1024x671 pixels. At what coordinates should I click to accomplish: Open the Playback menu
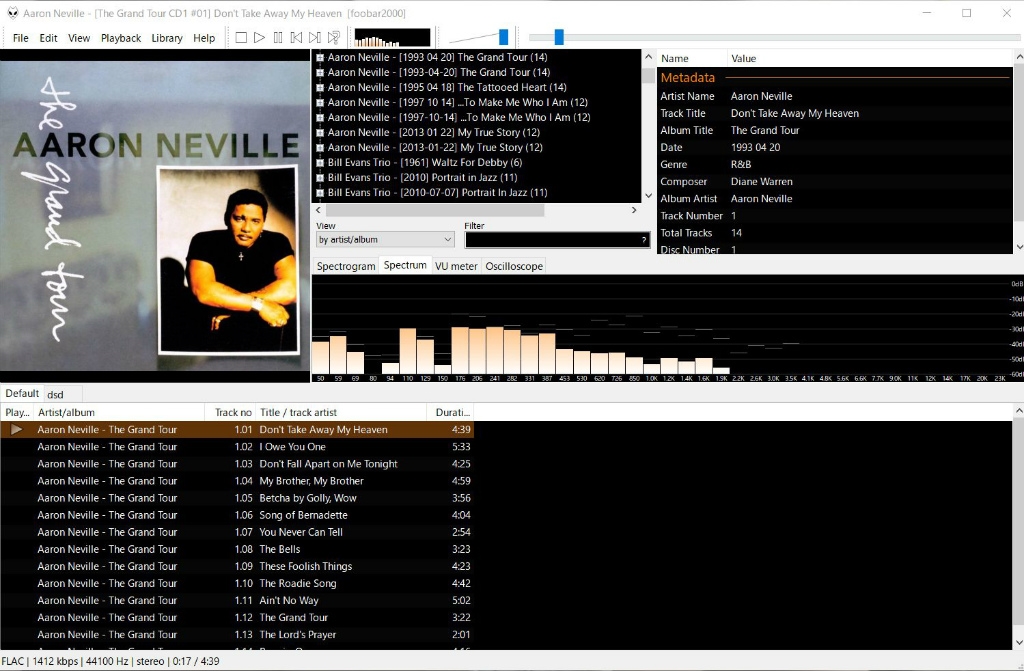click(x=121, y=38)
